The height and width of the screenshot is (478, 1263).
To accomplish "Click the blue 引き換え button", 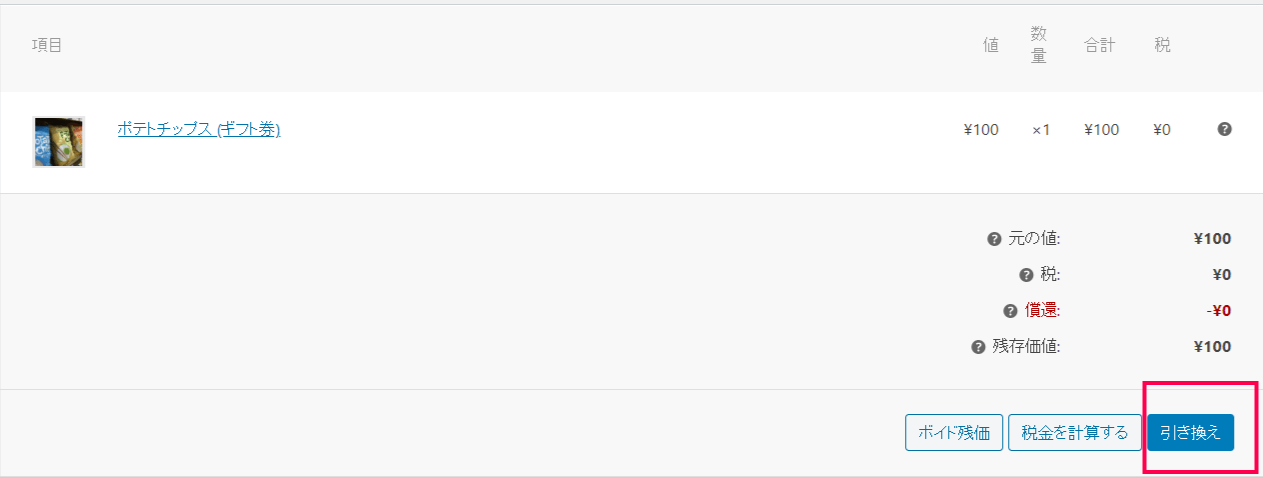I will click(1190, 433).
